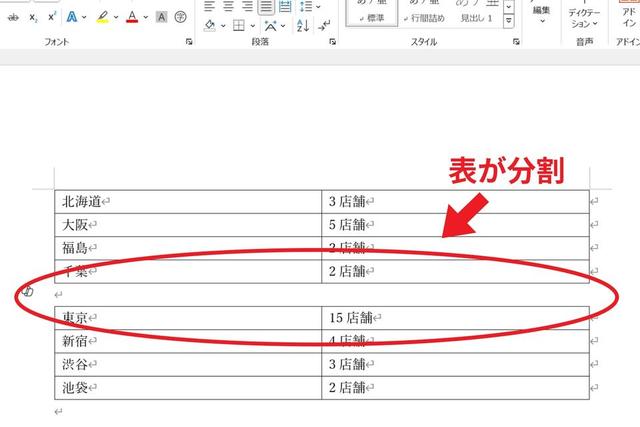Open shading color dropdown arrow
Screen dimensions: 640x427
point(223,26)
